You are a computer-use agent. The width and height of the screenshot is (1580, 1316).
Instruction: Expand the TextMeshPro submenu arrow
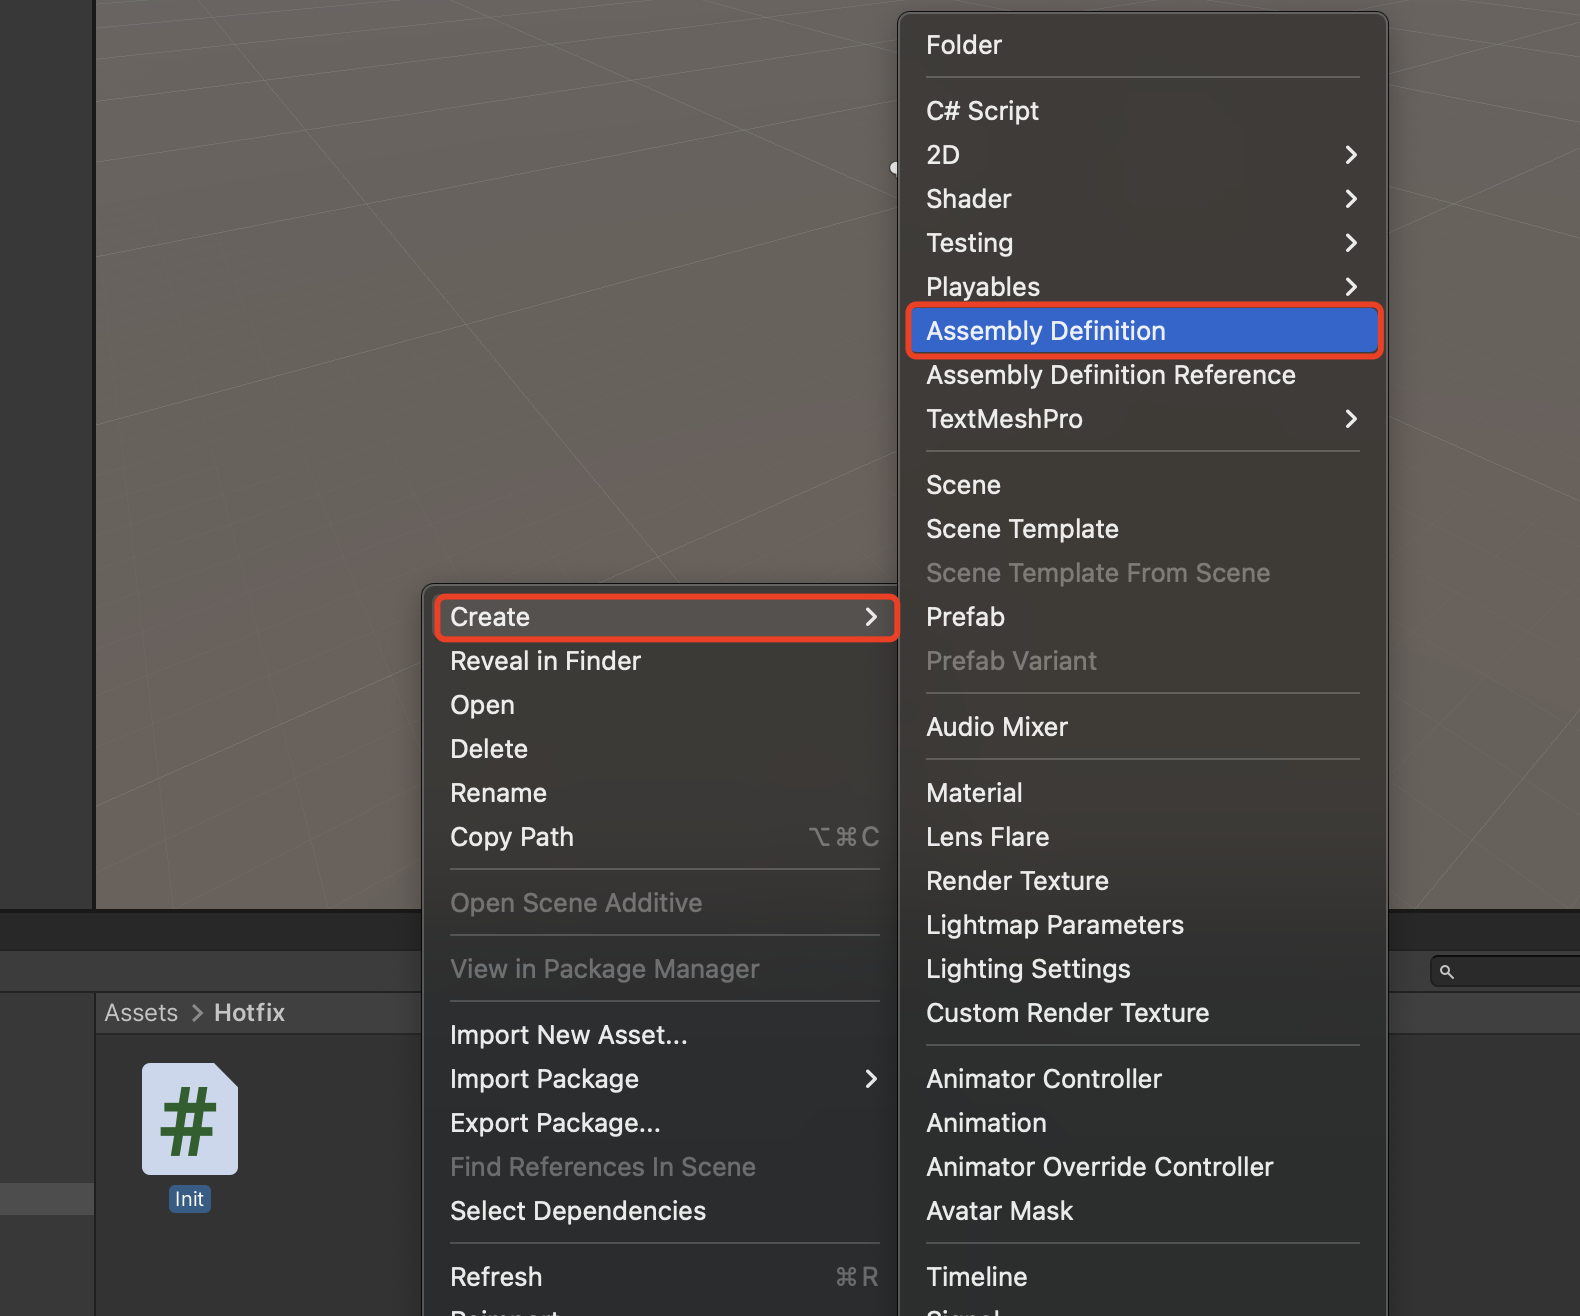point(1351,419)
